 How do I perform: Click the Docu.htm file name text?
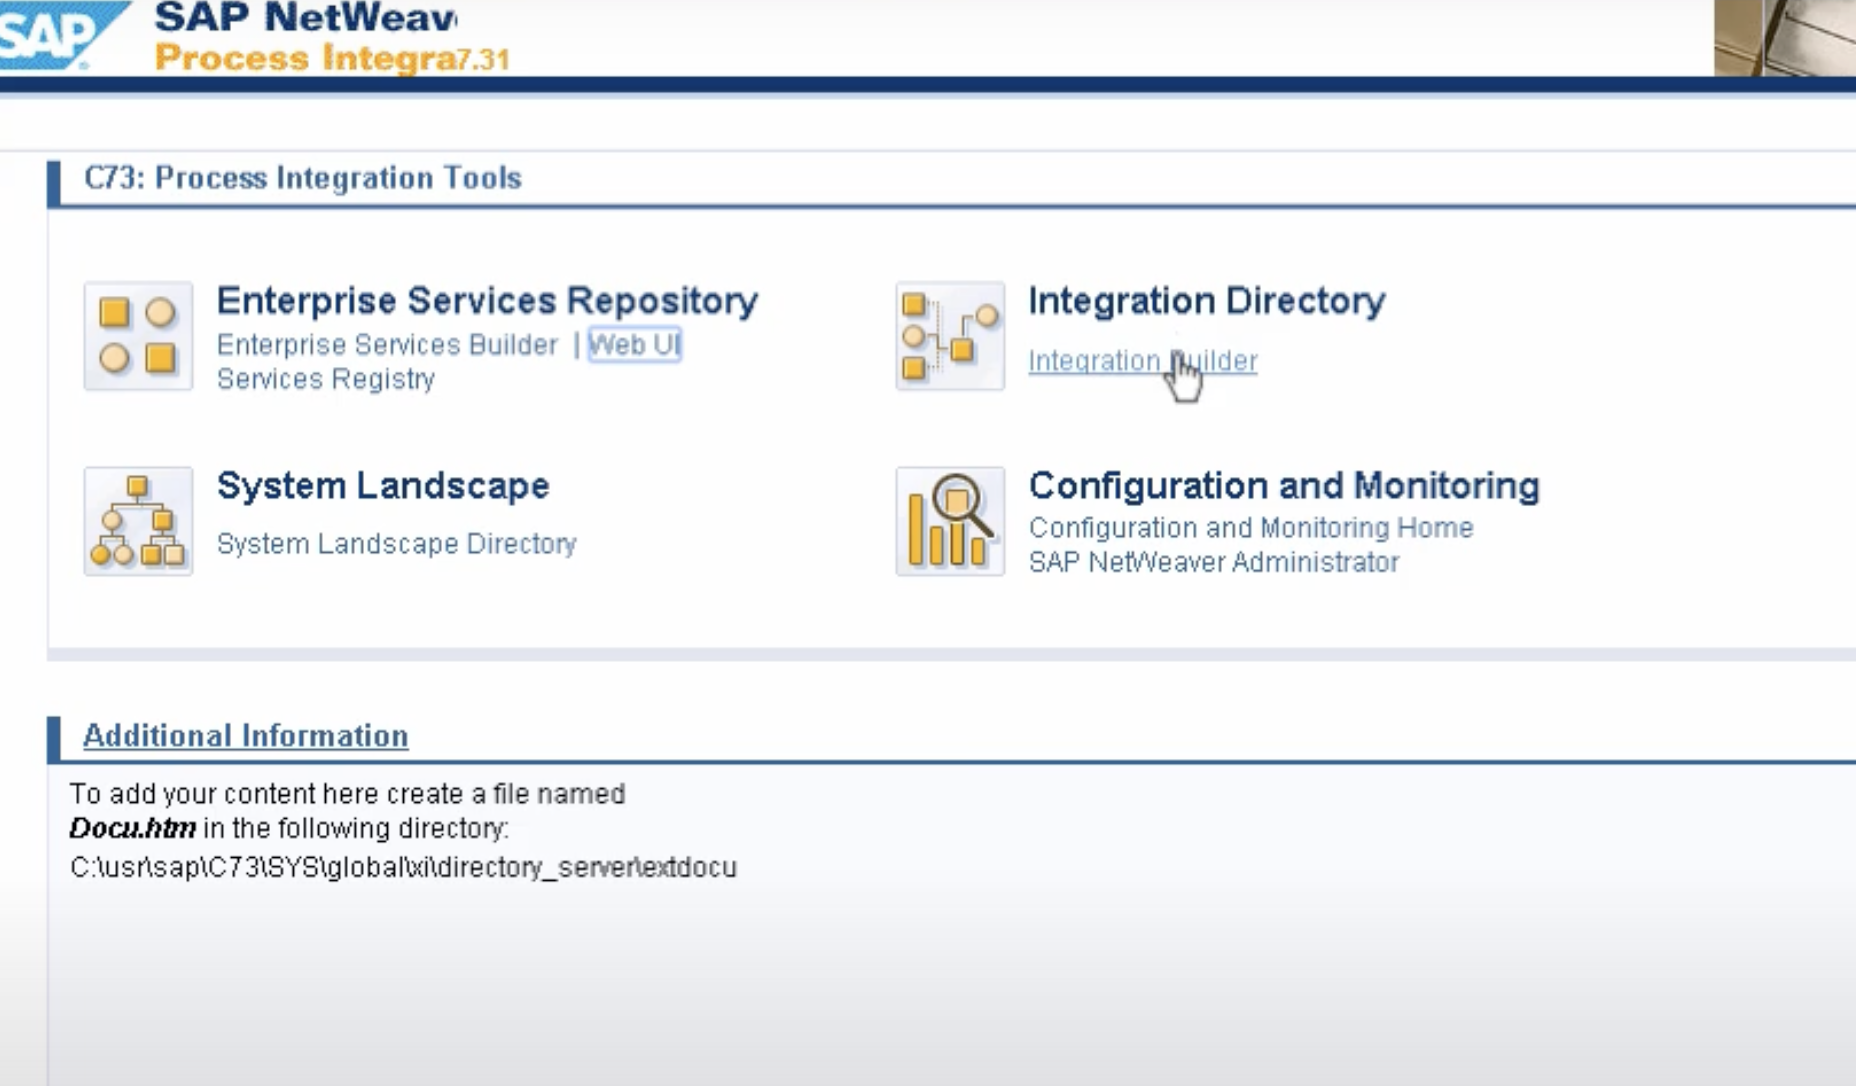pos(132,829)
